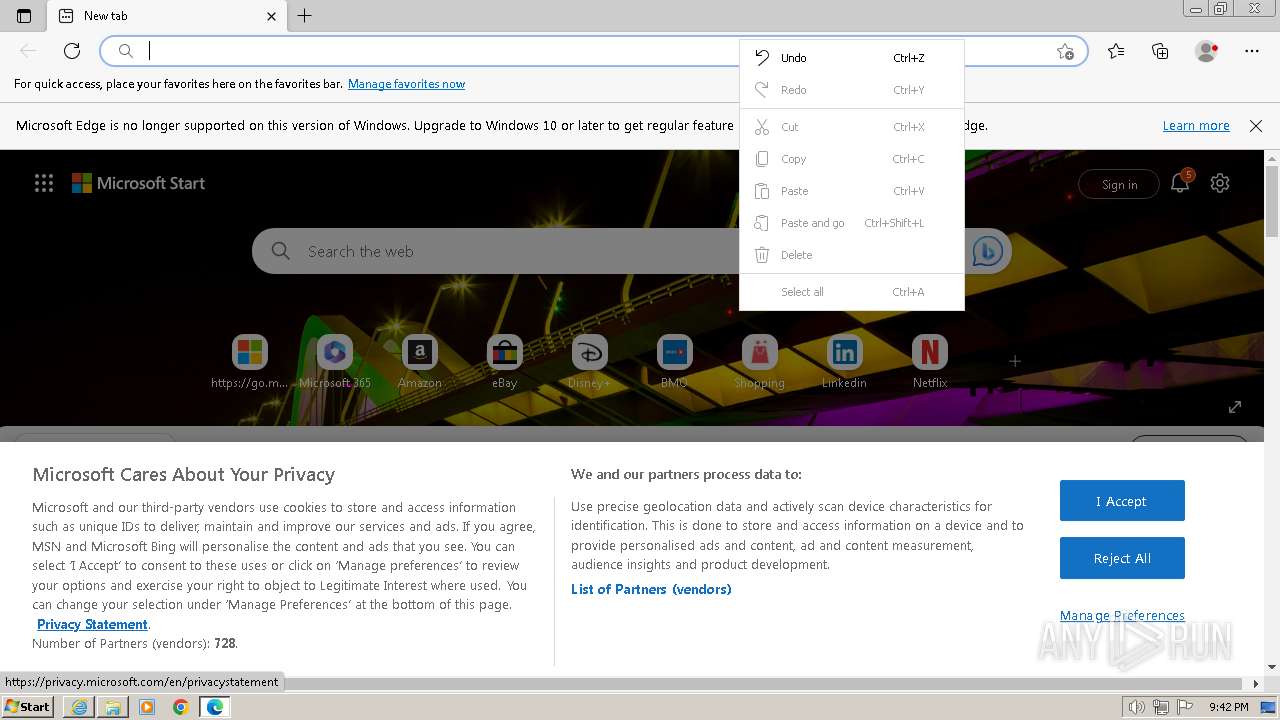Viewport: 1280px width, 720px height.
Task: Open the Microsoft Start app launcher grid
Action: coord(44,183)
